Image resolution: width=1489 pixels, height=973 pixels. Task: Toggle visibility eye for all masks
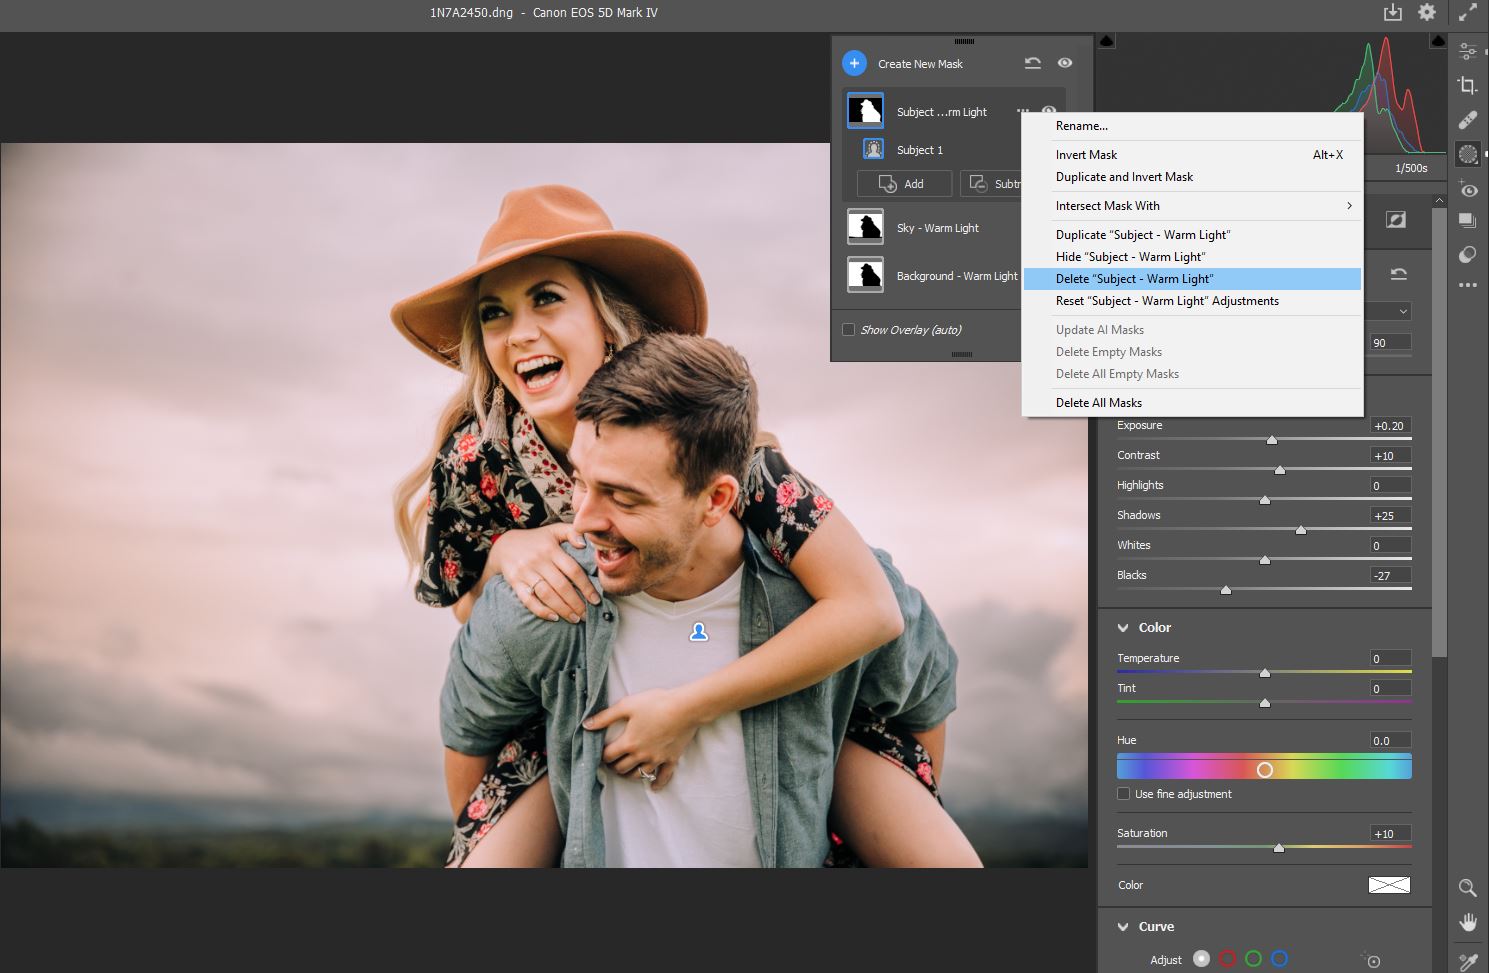(1065, 63)
